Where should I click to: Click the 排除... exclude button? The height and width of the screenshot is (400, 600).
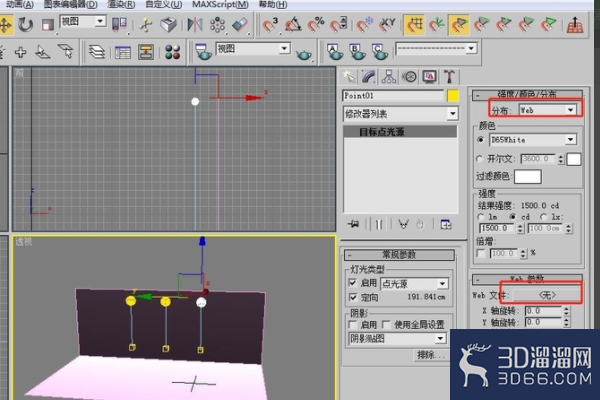[x=431, y=355]
